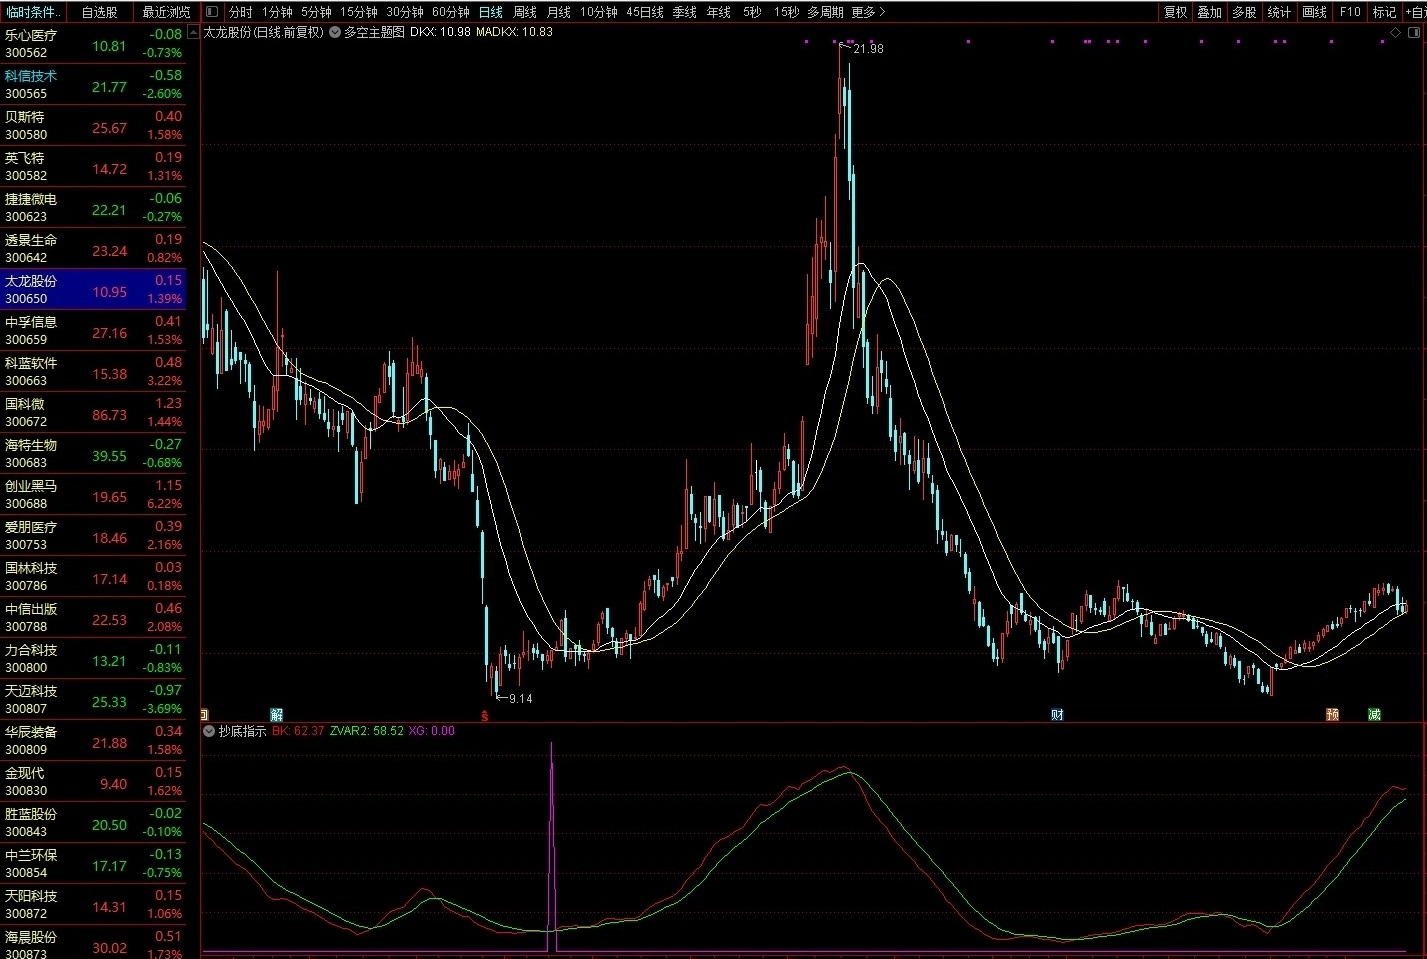Click the 画线 drawing tools button
Screen dimensions: 1427x959
[1315, 12]
